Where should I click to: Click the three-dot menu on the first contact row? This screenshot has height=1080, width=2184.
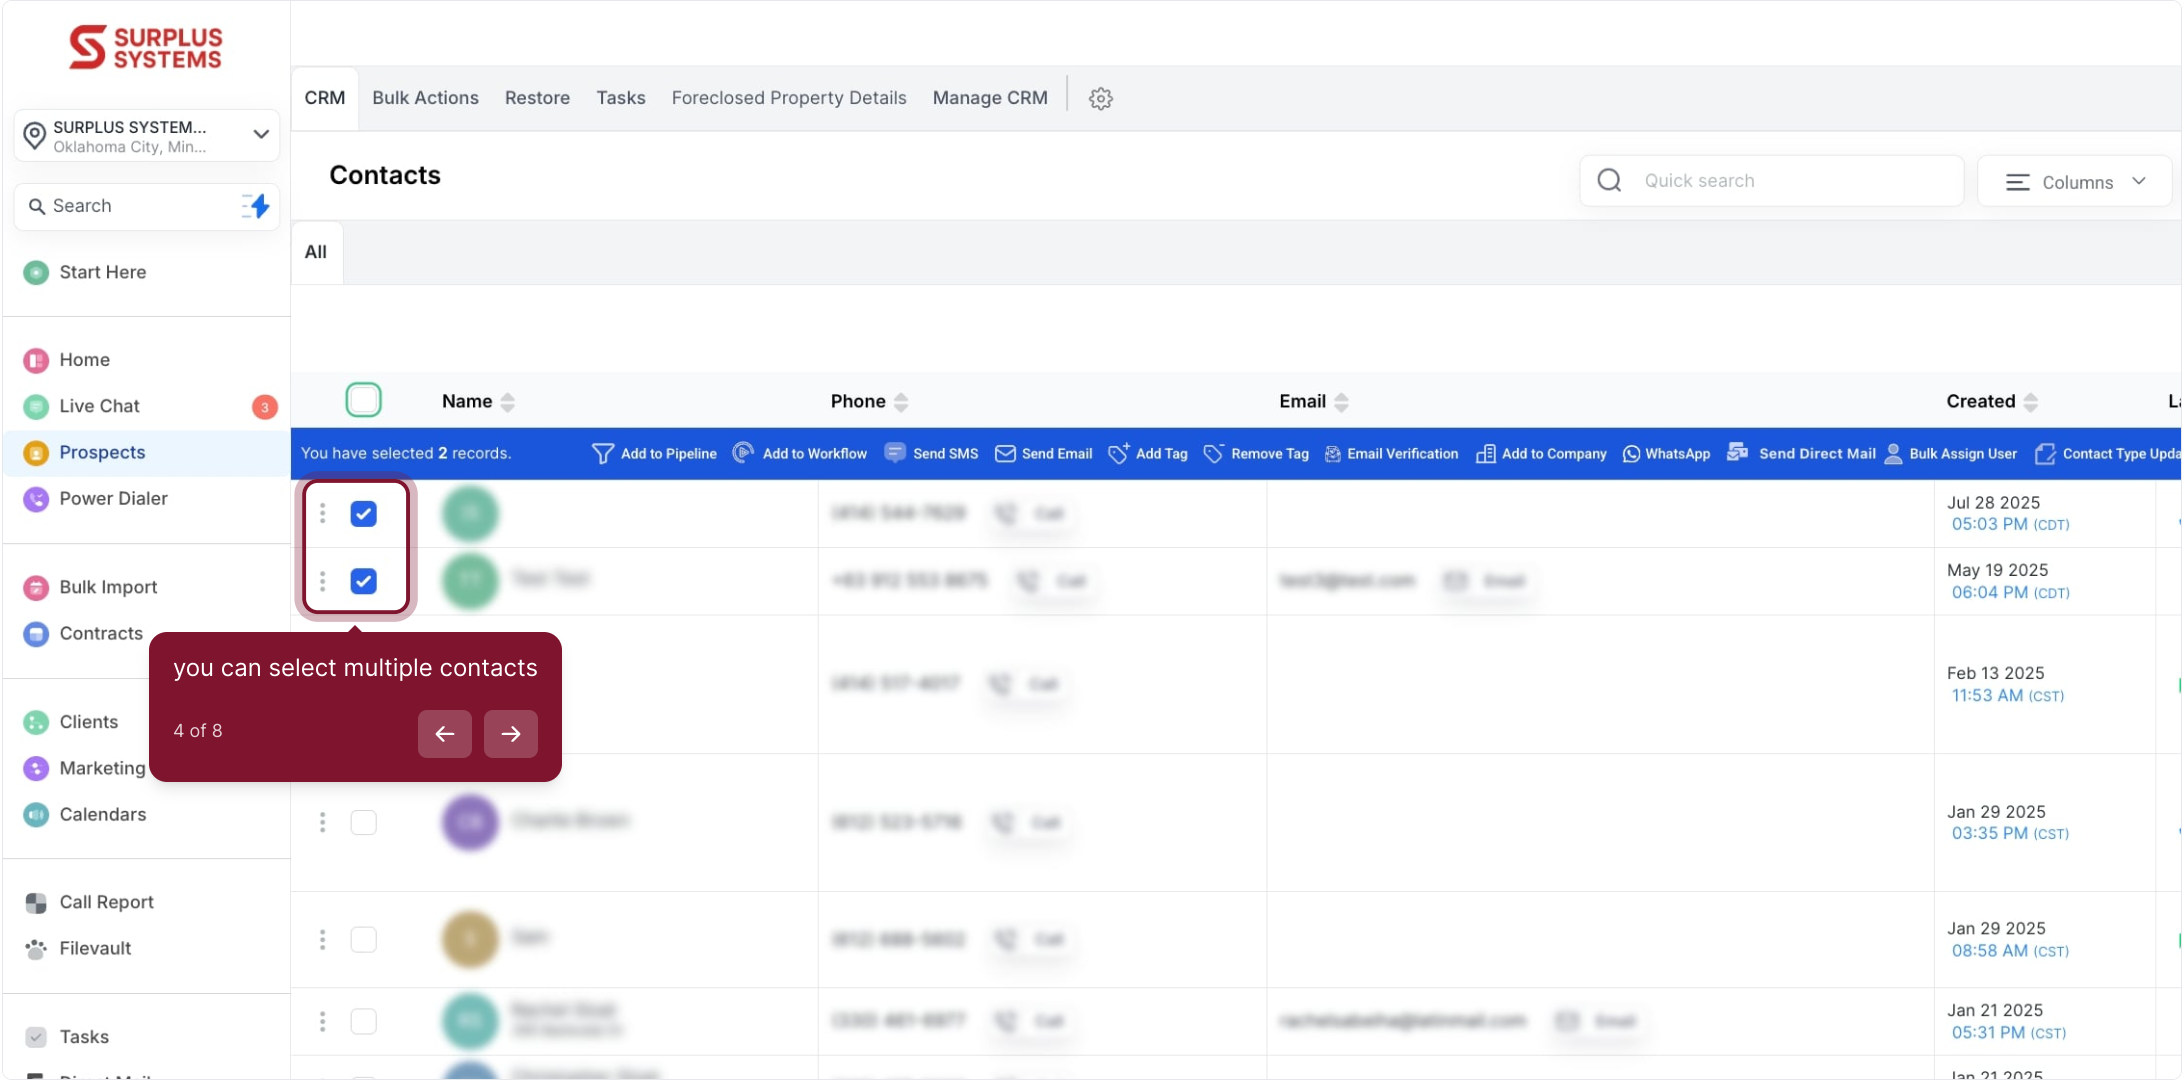(x=322, y=513)
